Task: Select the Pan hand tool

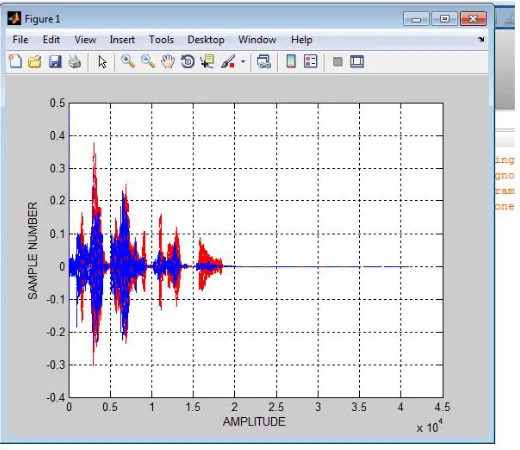Action: (x=168, y=62)
